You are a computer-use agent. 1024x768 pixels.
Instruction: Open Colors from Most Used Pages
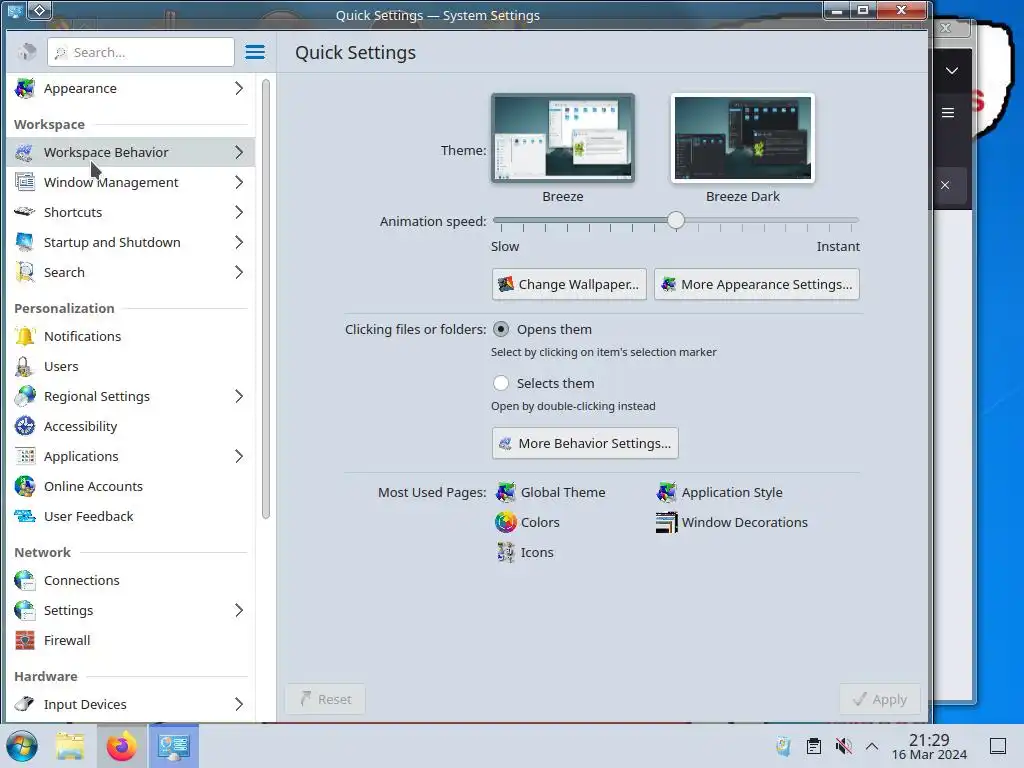[527, 522]
